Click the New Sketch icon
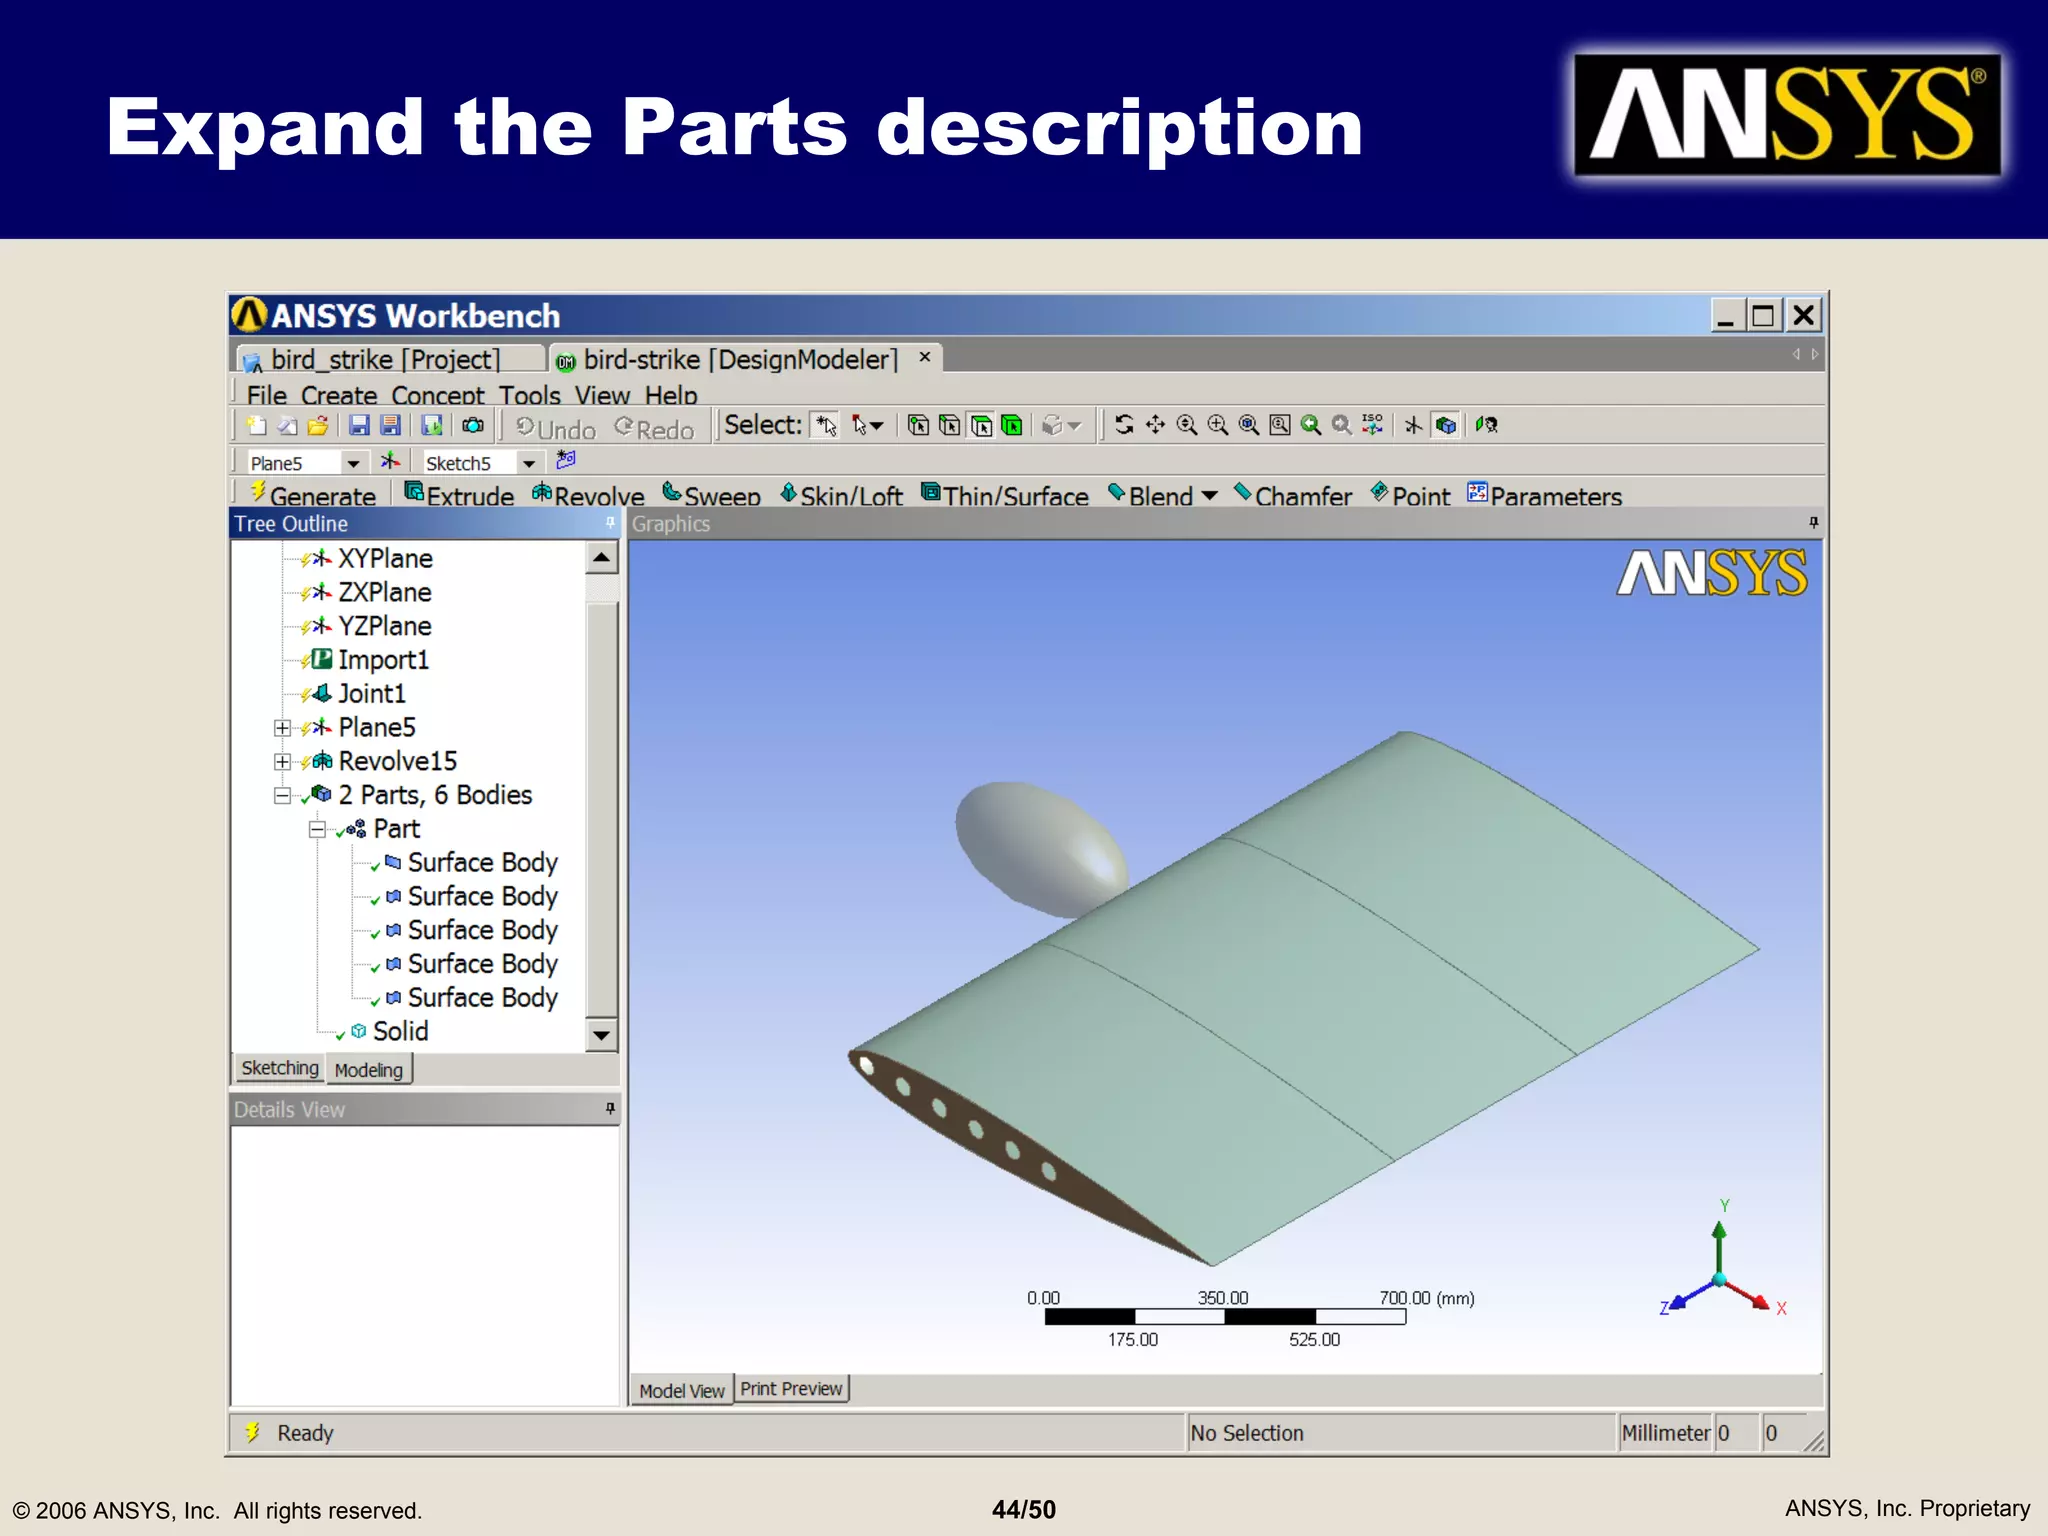 pyautogui.click(x=566, y=460)
